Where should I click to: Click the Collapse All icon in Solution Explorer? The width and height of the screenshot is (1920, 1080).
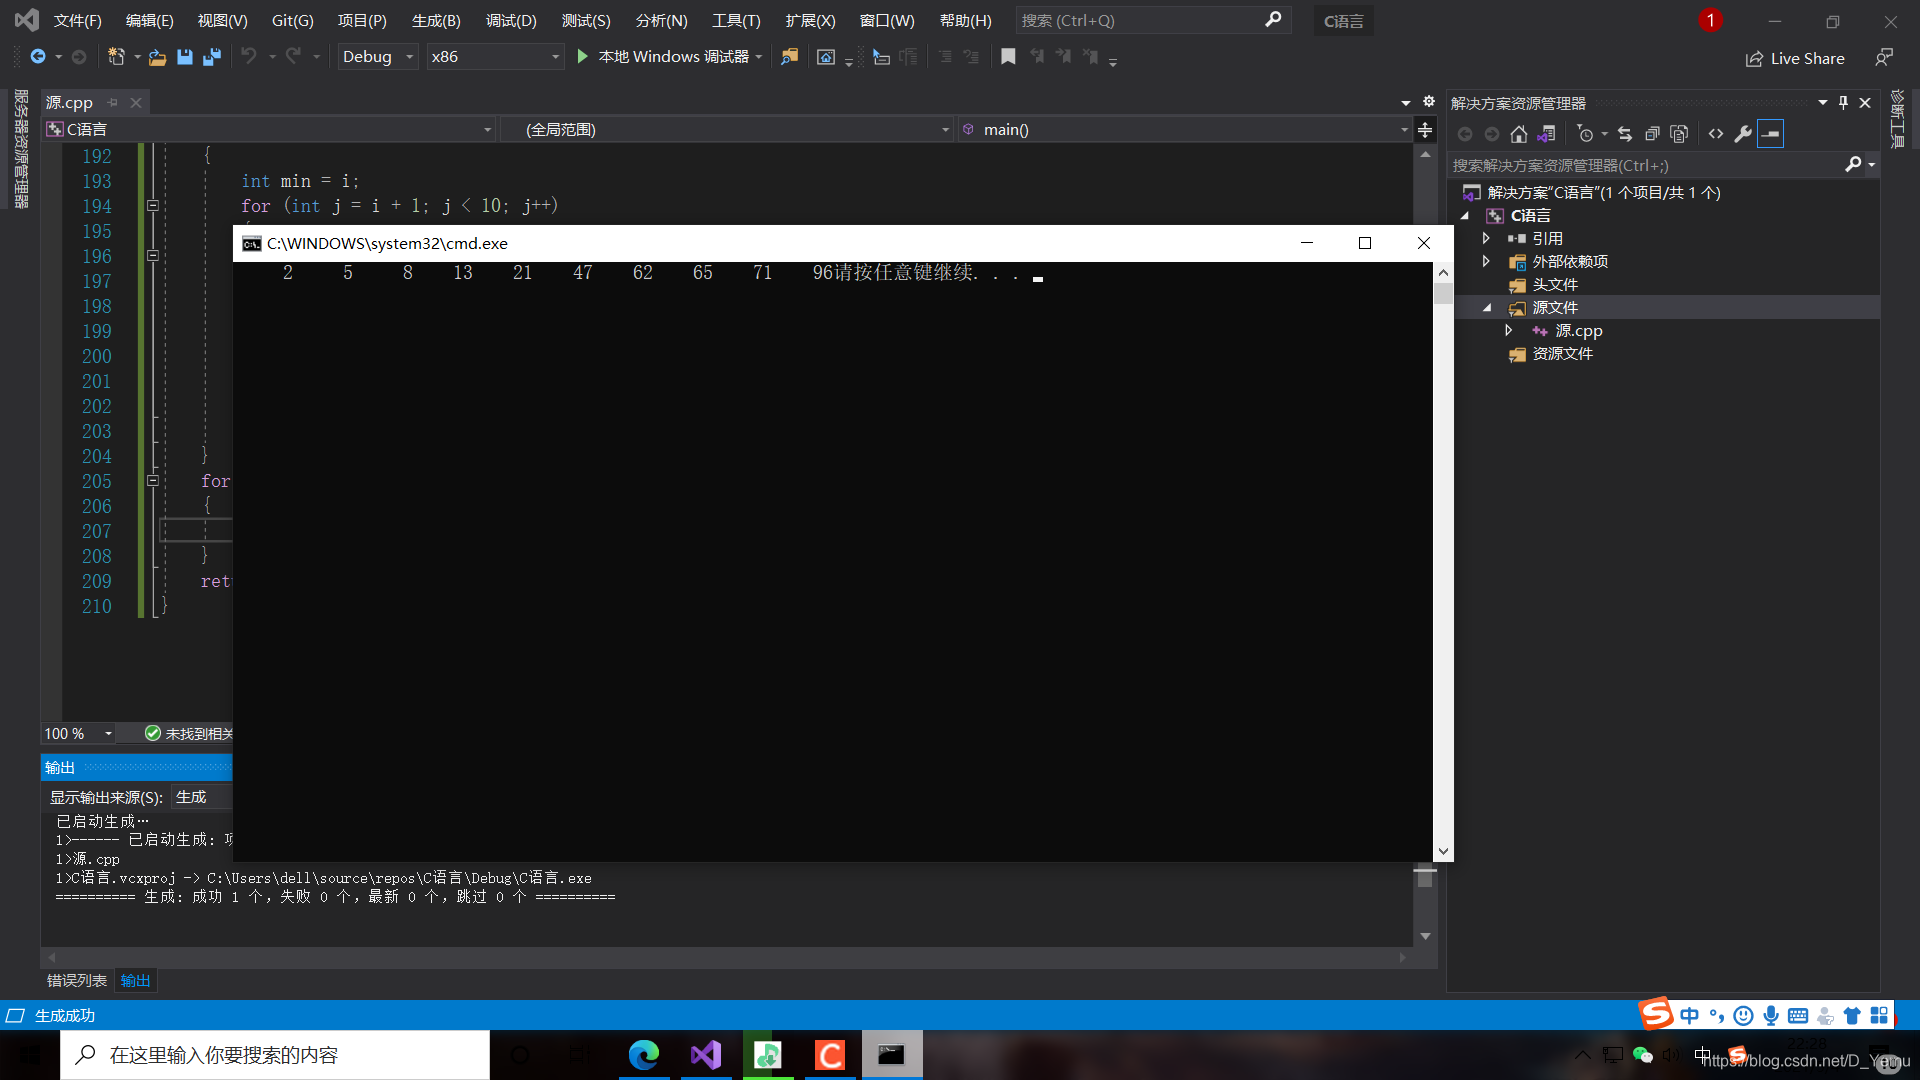pos(1652,134)
